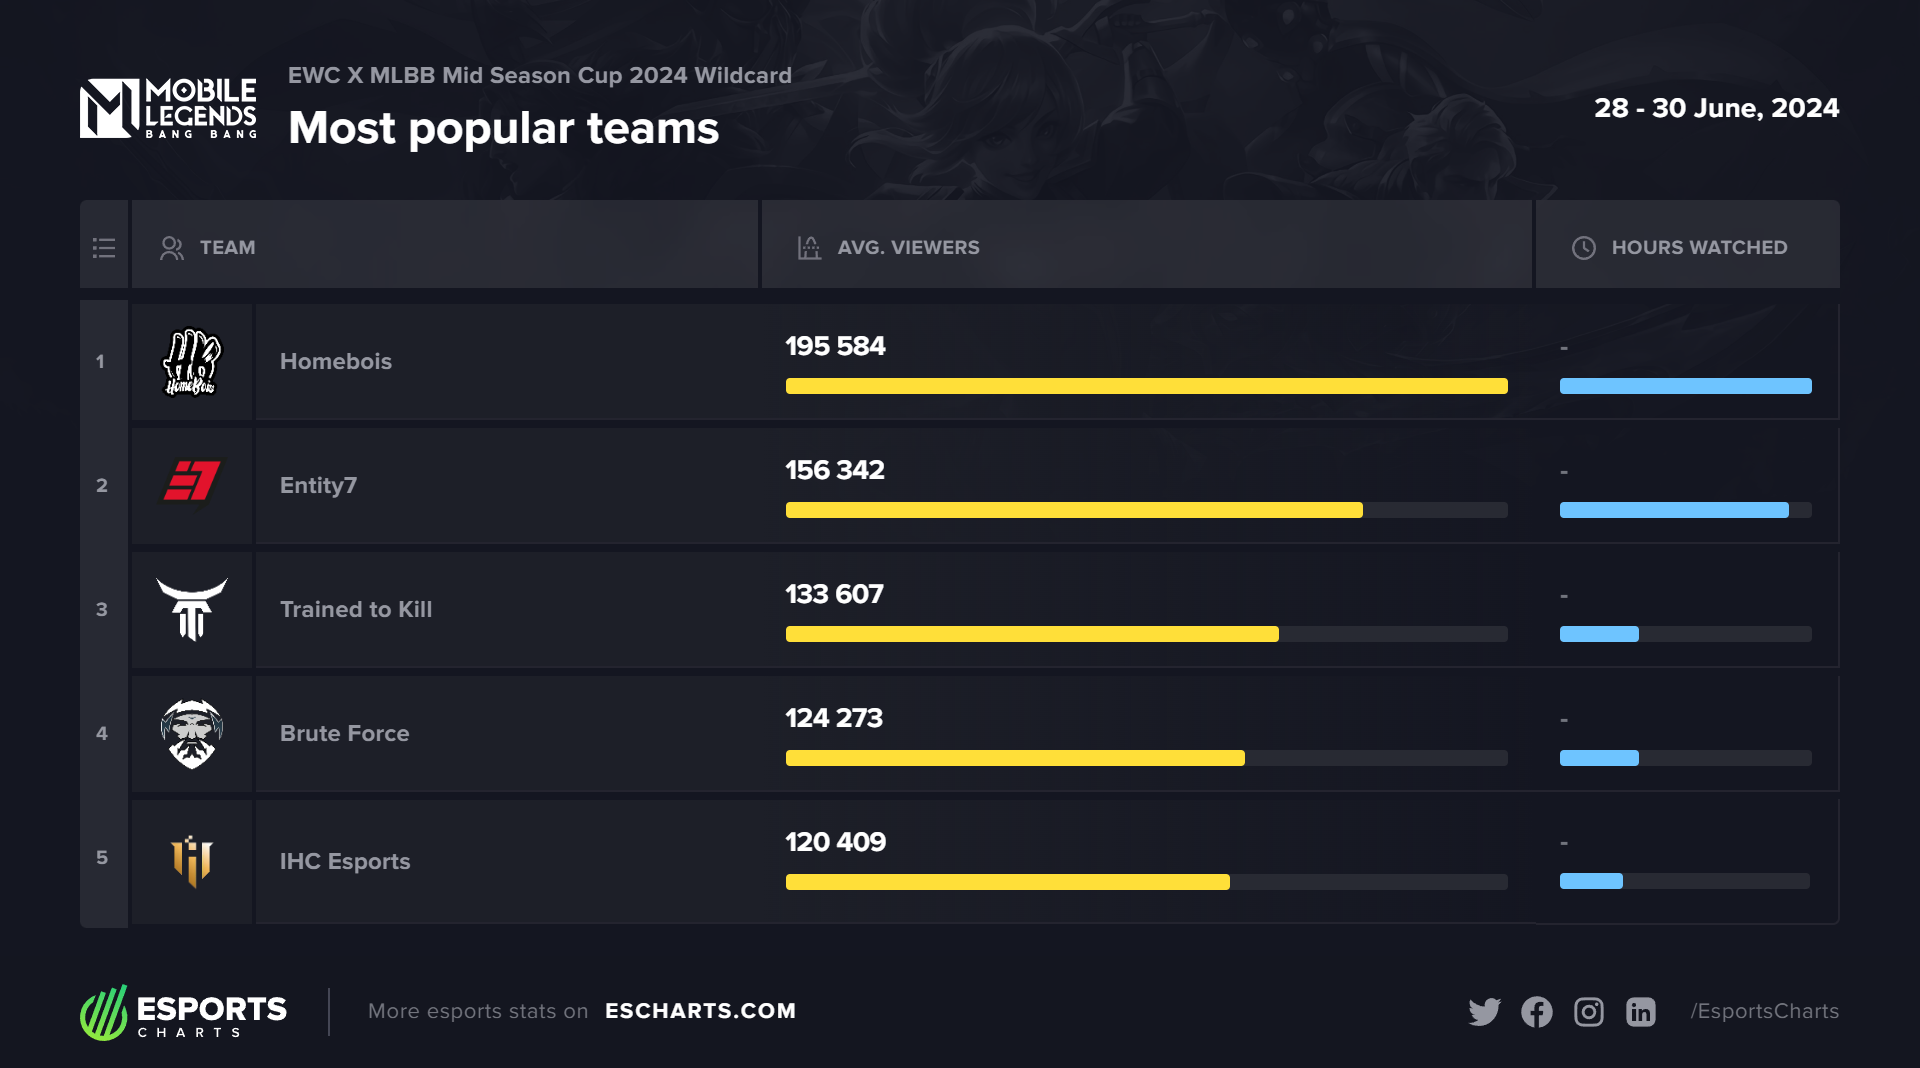Select the AVG. VIEWERS column header
The height and width of the screenshot is (1068, 1920).
coord(908,248)
